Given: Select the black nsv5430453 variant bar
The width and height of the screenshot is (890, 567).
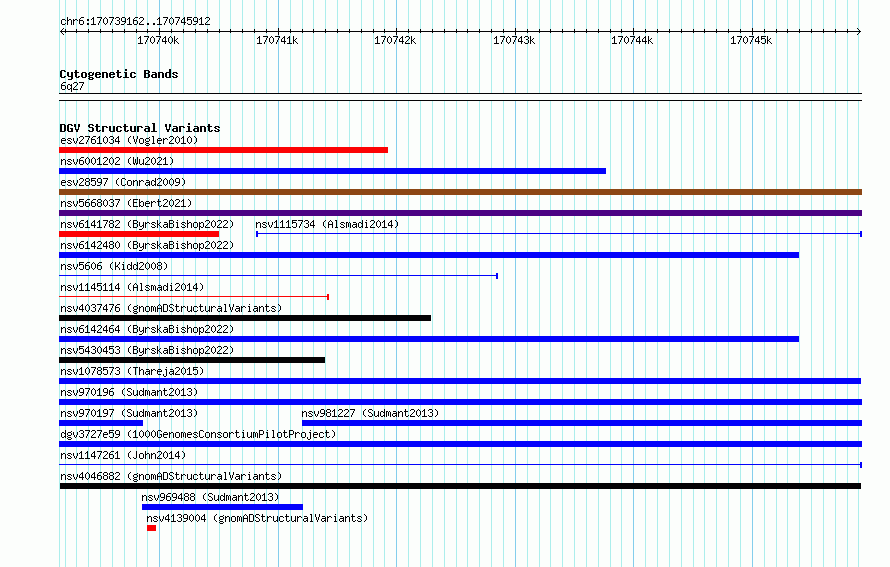Looking at the screenshot, I should tap(192, 360).
